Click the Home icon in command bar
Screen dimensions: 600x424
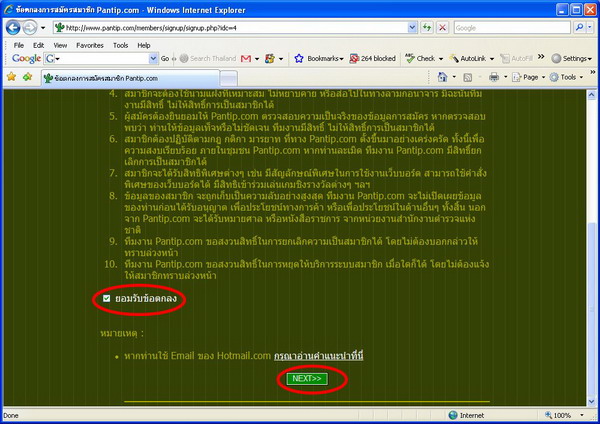point(442,77)
